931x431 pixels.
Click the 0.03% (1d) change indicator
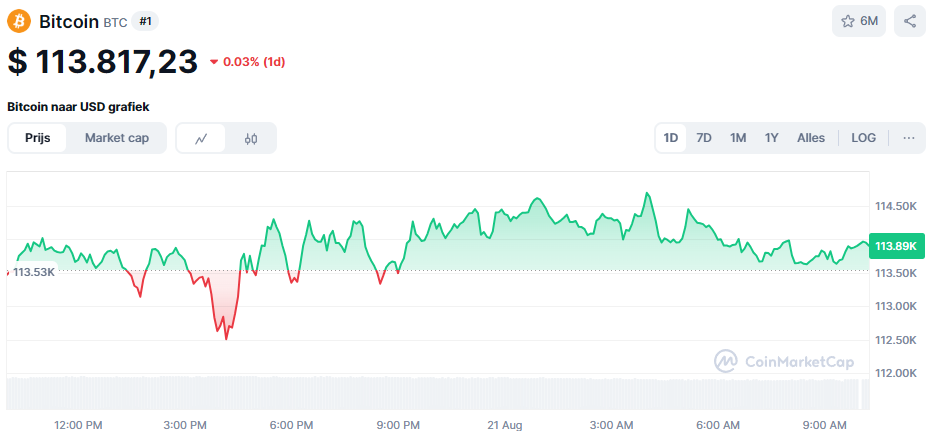[254, 62]
